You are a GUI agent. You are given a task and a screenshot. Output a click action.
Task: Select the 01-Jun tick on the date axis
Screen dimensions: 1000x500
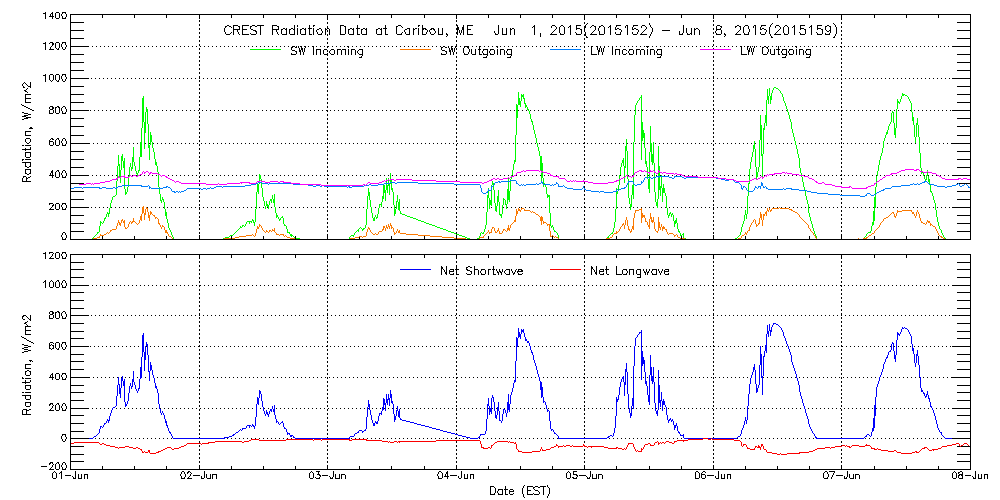click(x=71, y=477)
